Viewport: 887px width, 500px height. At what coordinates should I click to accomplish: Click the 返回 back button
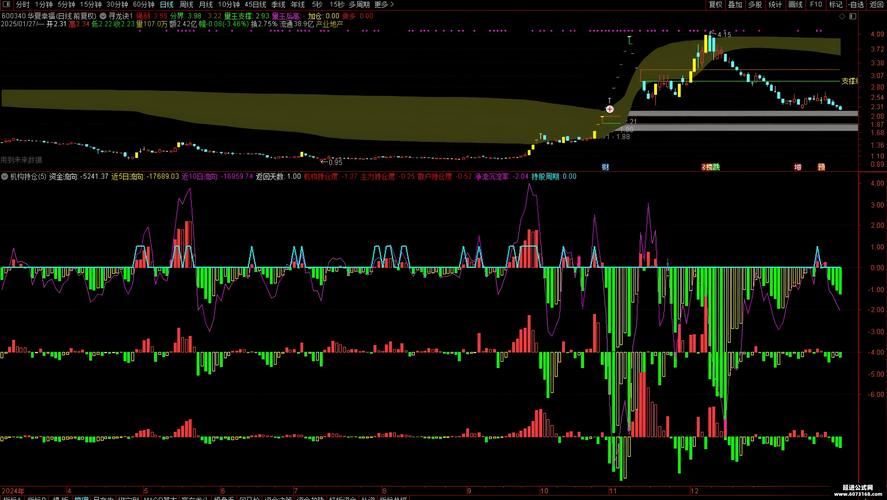click(x=875, y=4)
